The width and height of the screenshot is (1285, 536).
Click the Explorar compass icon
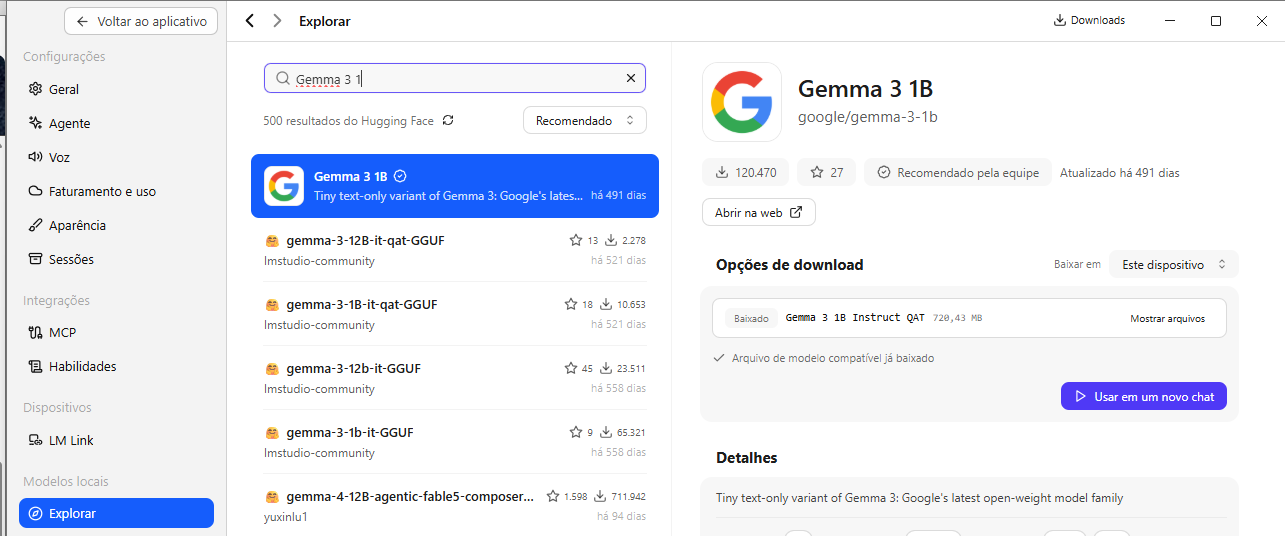click(x=36, y=513)
